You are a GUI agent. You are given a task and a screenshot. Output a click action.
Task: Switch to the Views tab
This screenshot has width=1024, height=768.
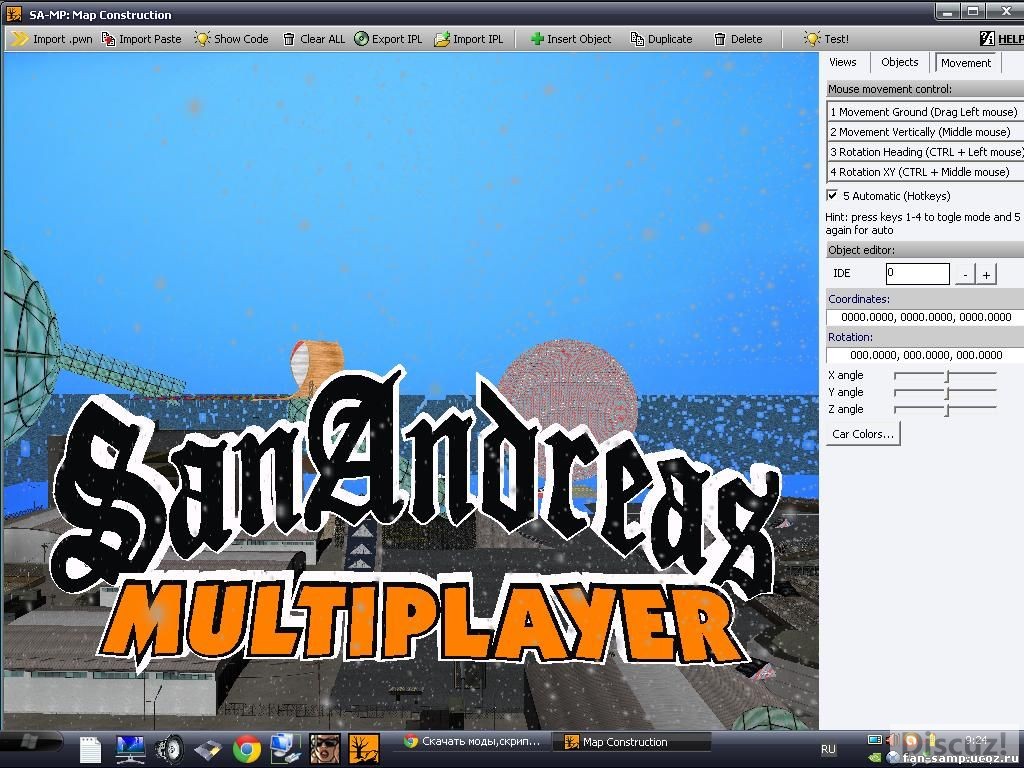(842, 62)
